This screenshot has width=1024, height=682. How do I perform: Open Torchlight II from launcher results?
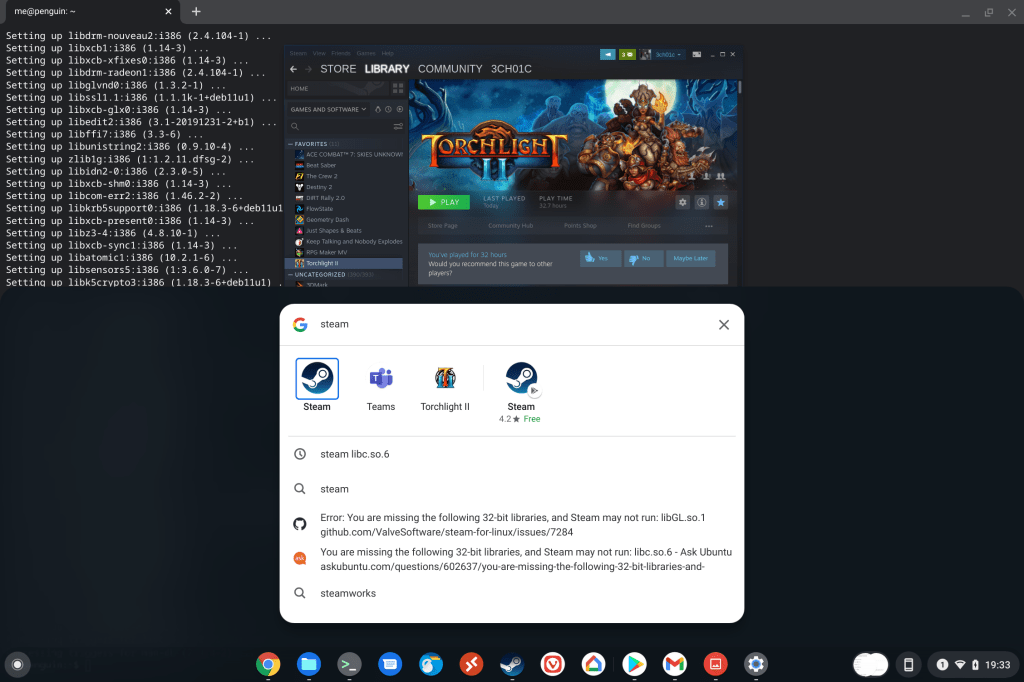(x=445, y=385)
